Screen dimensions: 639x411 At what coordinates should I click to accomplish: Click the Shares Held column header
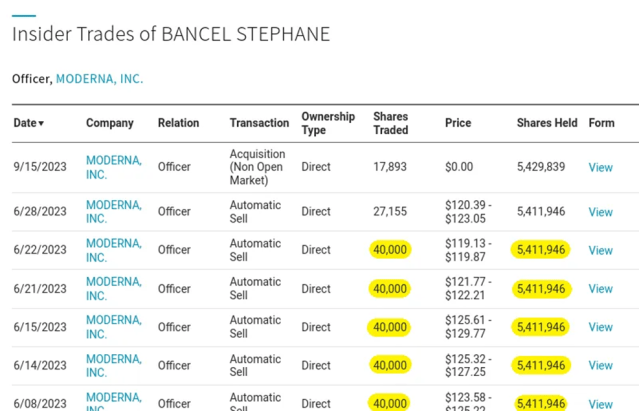pyautogui.click(x=546, y=123)
